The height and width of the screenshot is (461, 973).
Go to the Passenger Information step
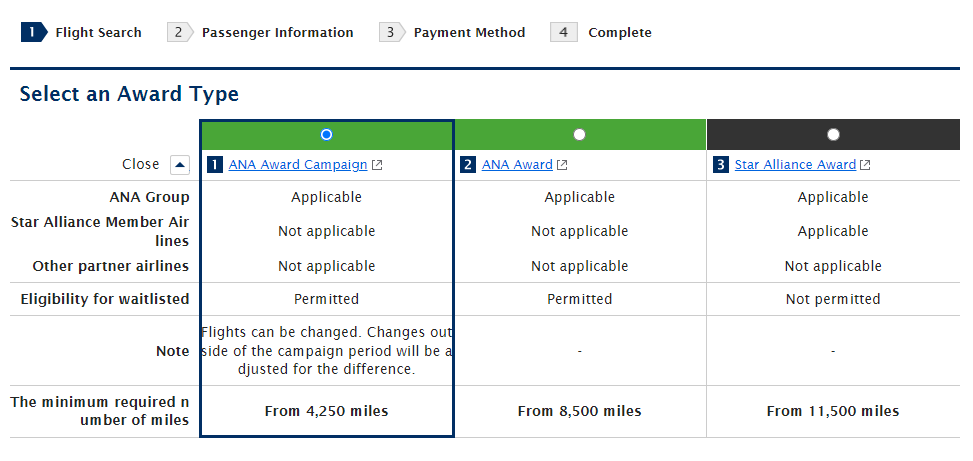(277, 33)
